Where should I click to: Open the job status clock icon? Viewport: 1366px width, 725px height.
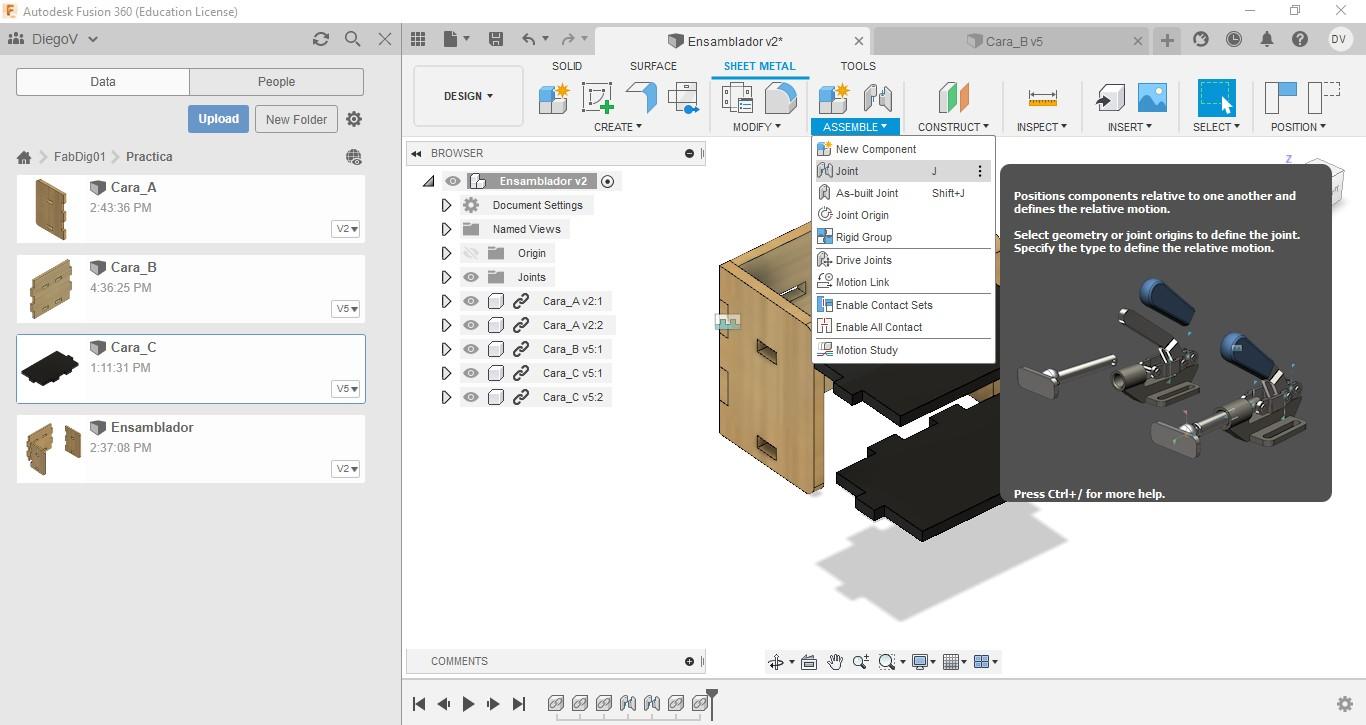click(1234, 39)
